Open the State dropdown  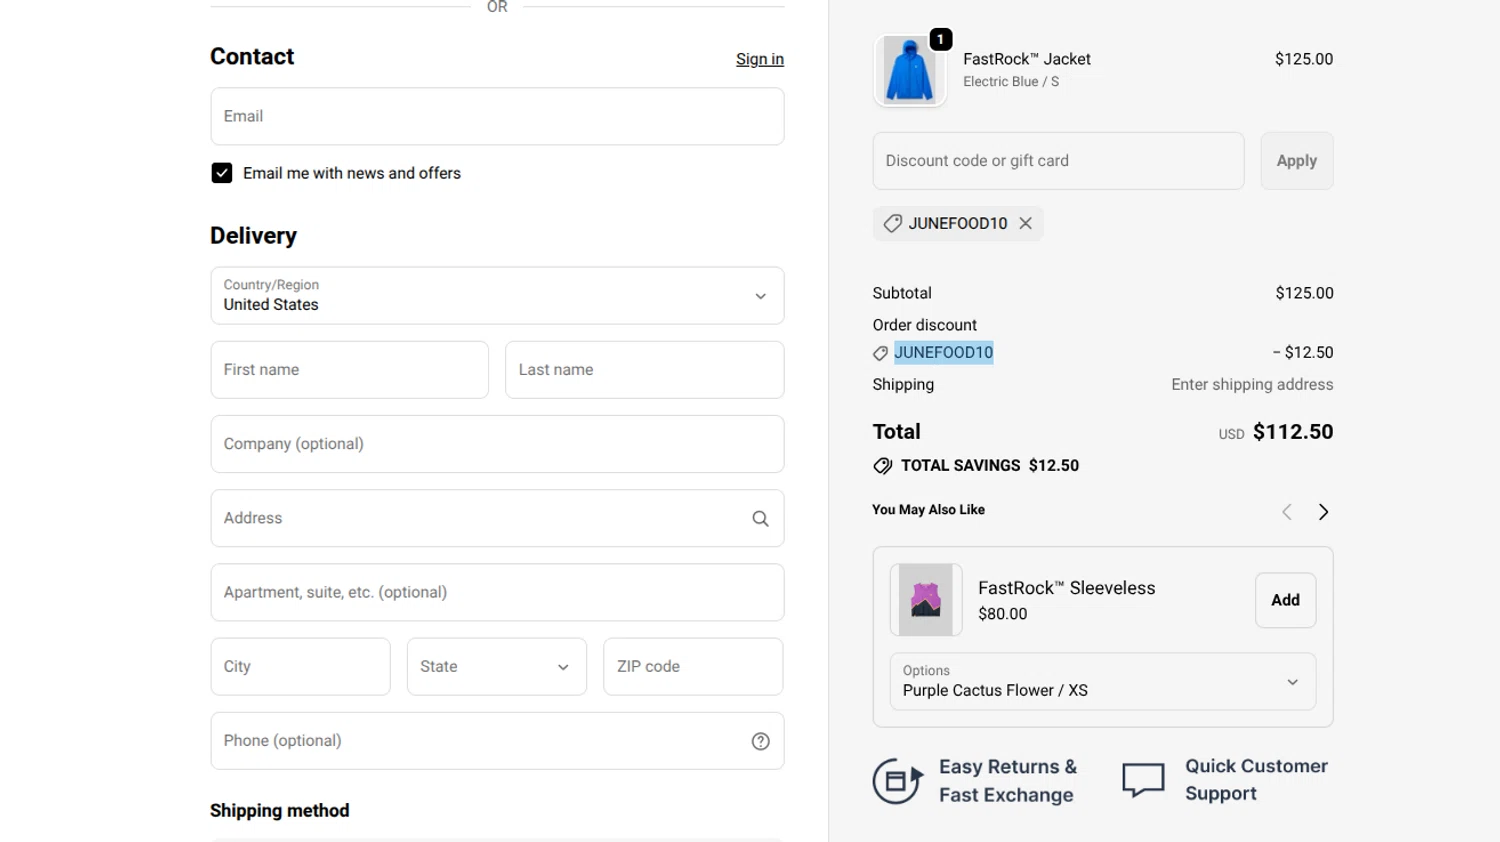click(496, 667)
